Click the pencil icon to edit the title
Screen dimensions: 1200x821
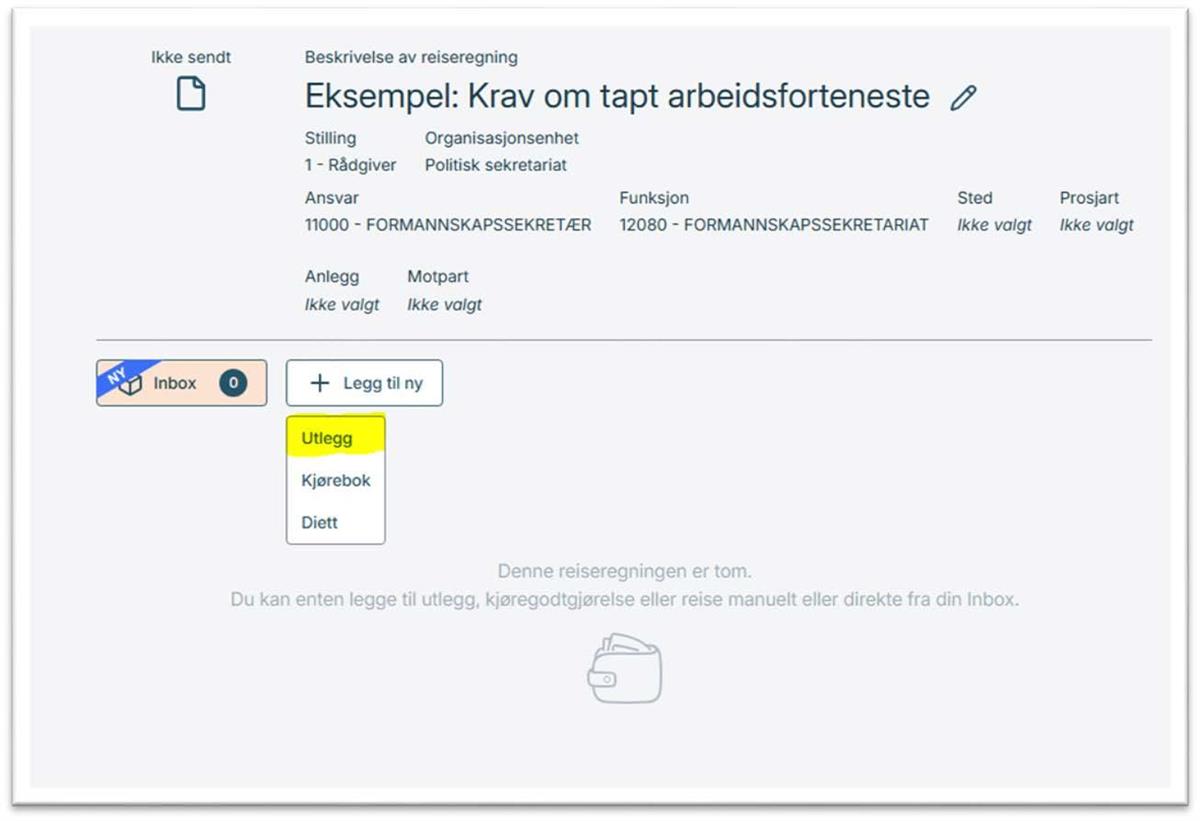click(x=962, y=97)
